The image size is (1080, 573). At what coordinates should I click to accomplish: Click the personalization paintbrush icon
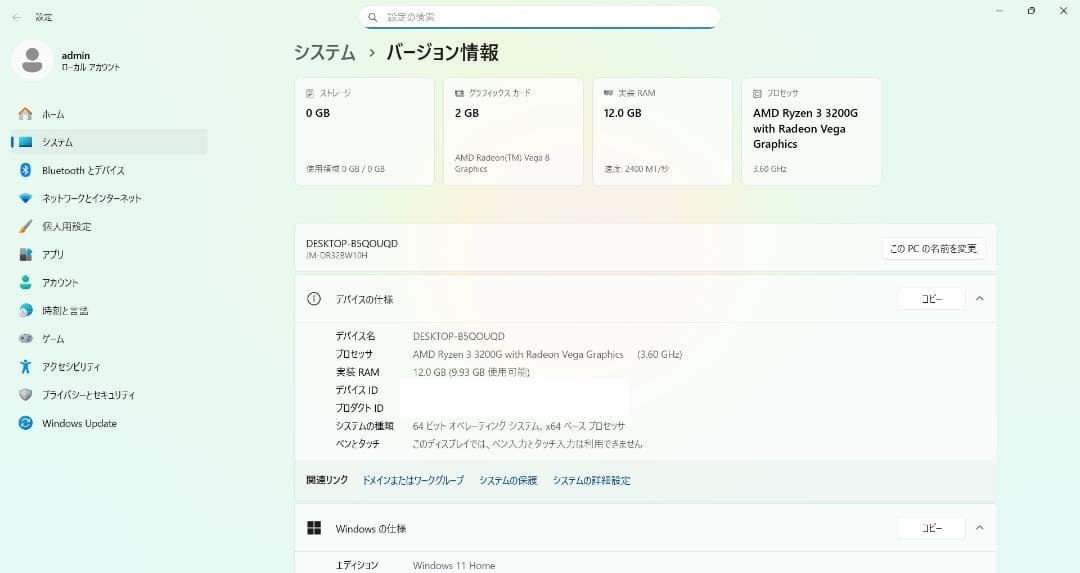click(25, 226)
